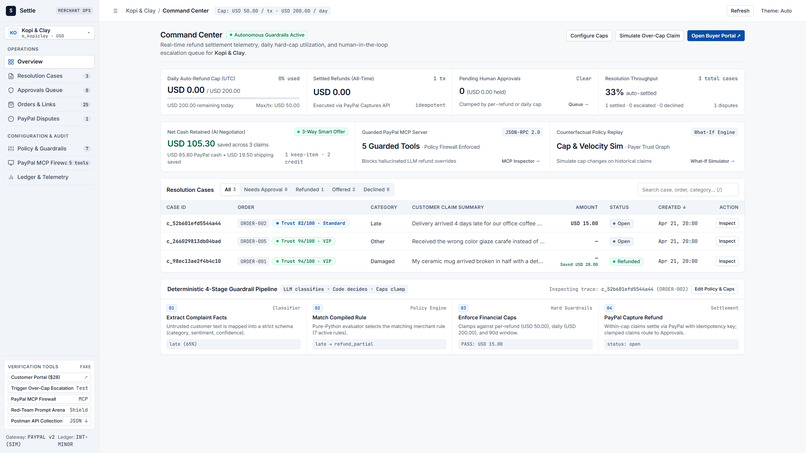The width and height of the screenshot is (806, 453).
Task: Click the PayPal Capture Refund stage card
Action: pyautogui.click(x=671, y=327)
